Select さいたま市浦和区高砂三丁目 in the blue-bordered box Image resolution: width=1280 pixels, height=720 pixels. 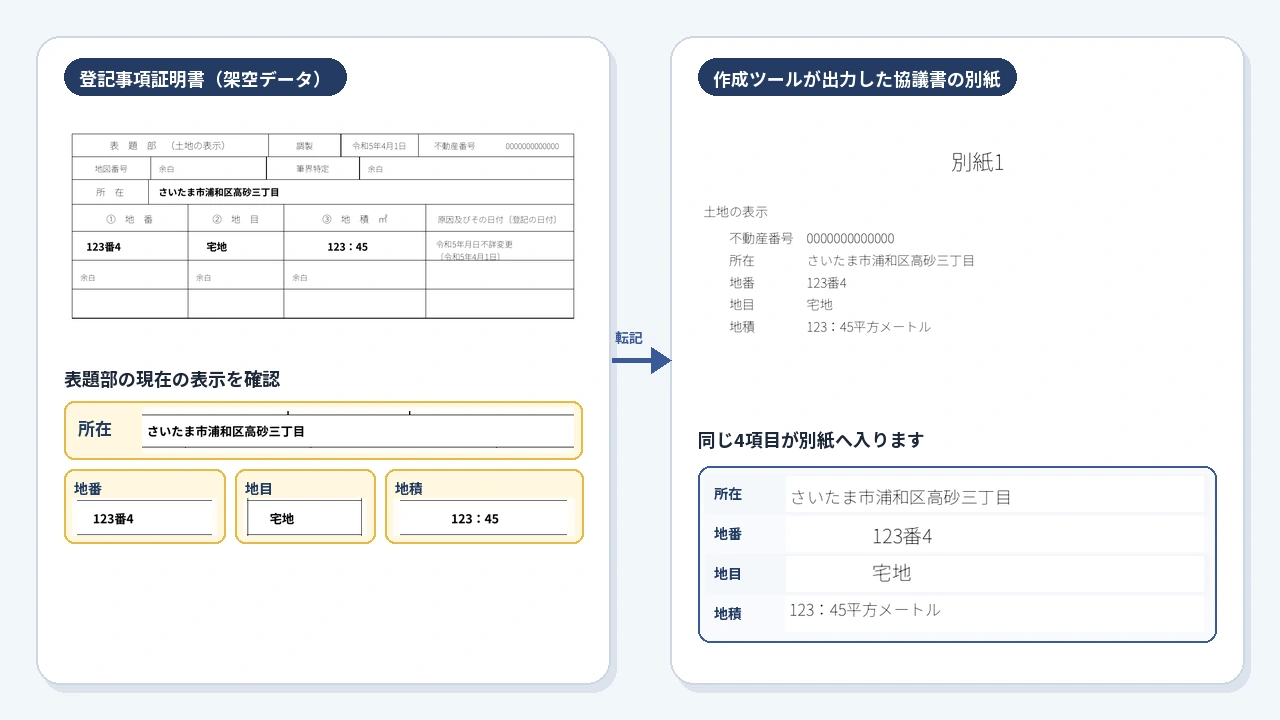pyautogui.click(x=901, y=497)
